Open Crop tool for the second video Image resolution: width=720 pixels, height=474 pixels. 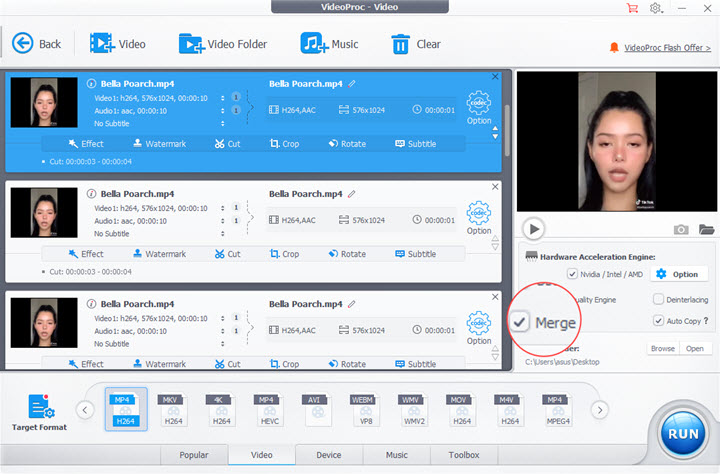coord(284,254)
